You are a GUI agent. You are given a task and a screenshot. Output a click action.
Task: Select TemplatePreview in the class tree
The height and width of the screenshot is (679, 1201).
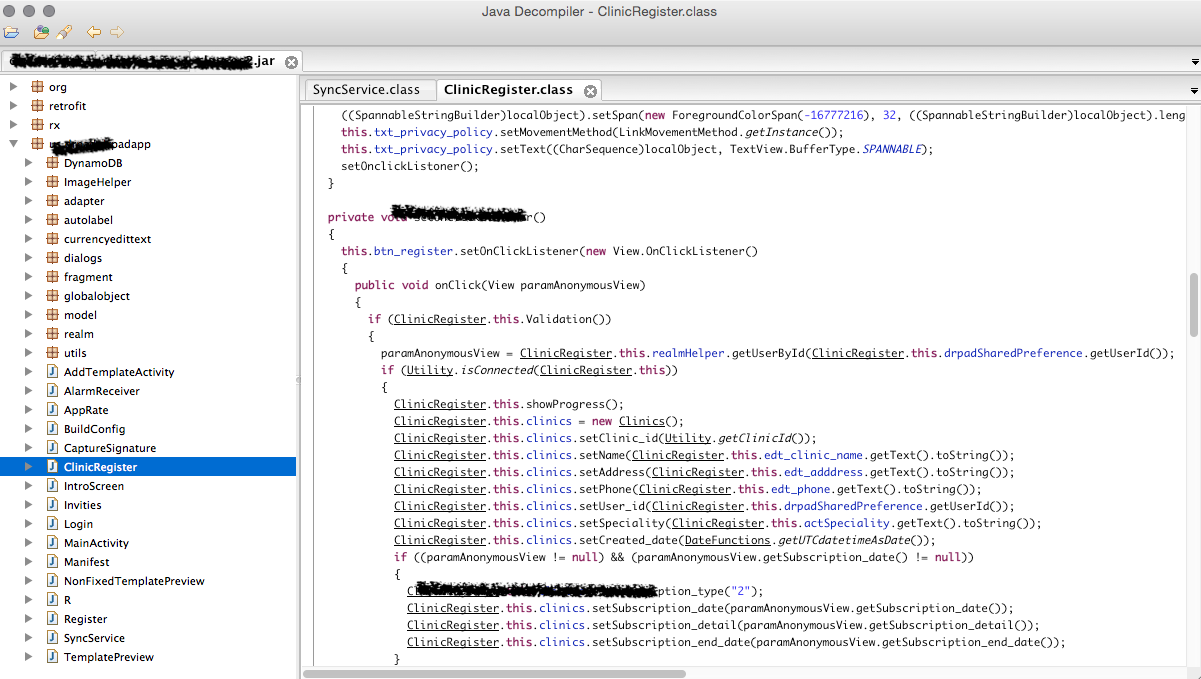(108, 657)
